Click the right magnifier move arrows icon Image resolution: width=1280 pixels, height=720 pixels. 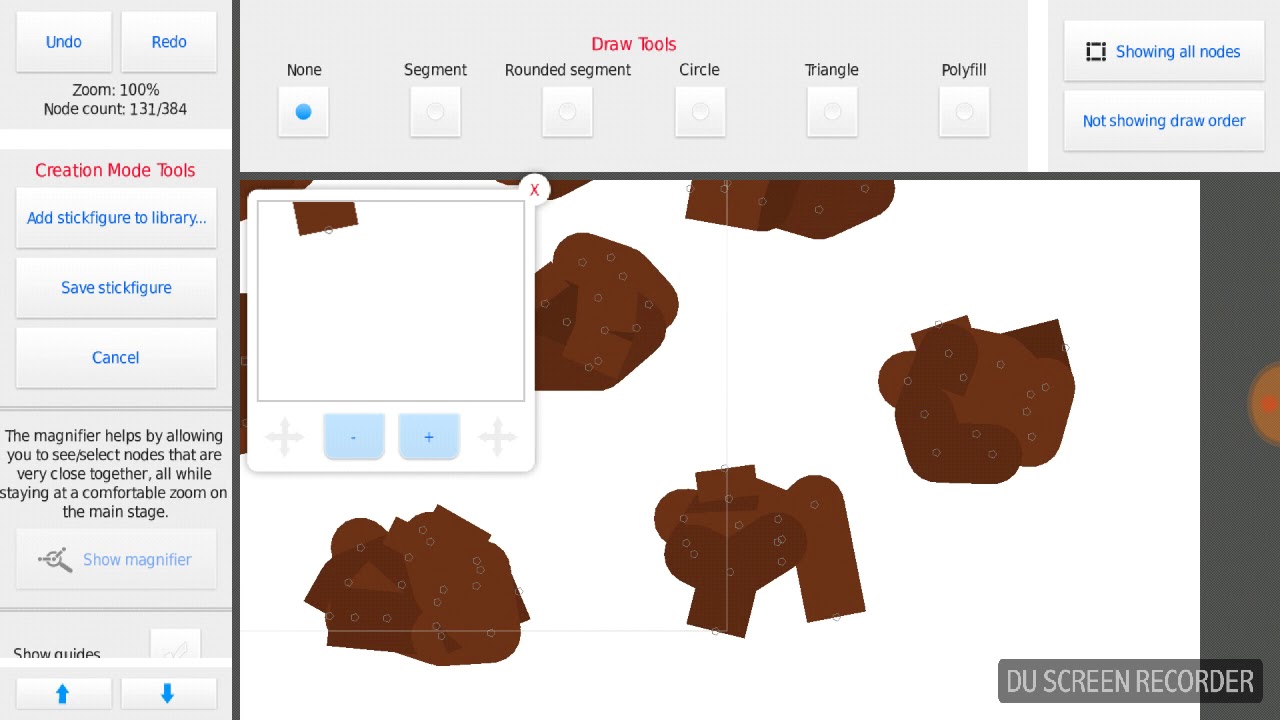point(497,437)
